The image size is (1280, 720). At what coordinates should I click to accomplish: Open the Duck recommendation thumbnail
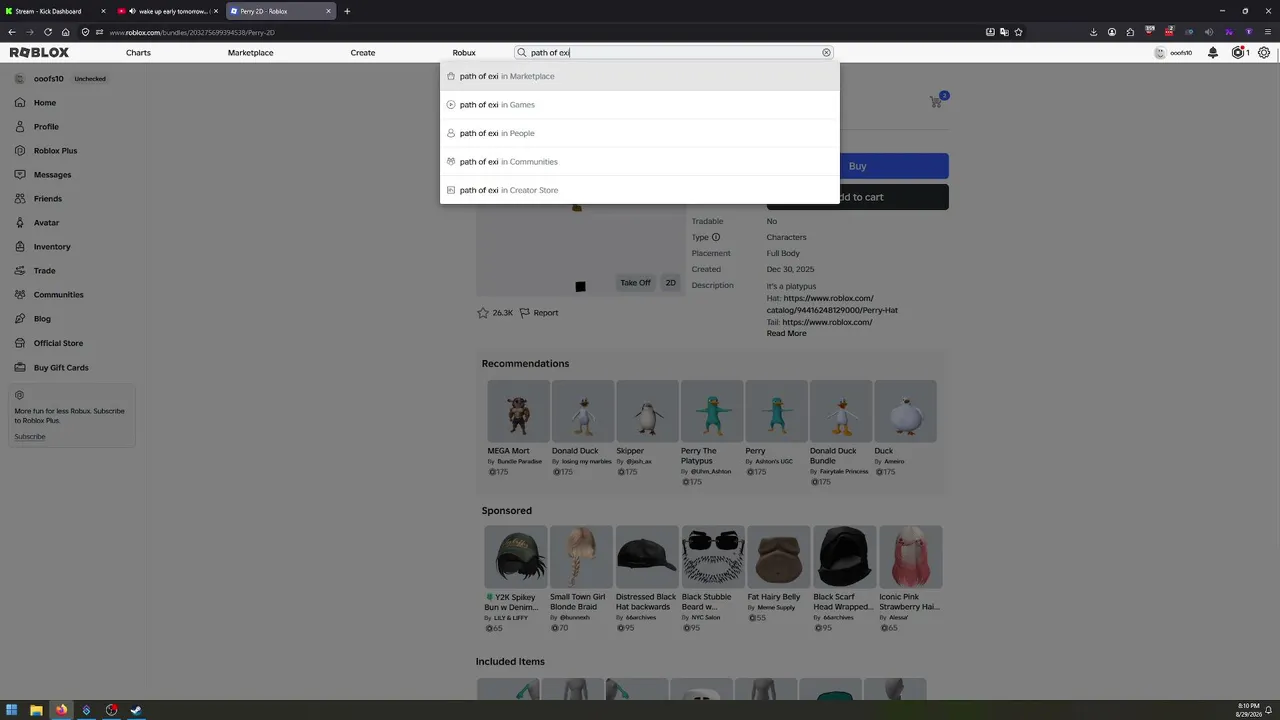[x=905, y=411]
